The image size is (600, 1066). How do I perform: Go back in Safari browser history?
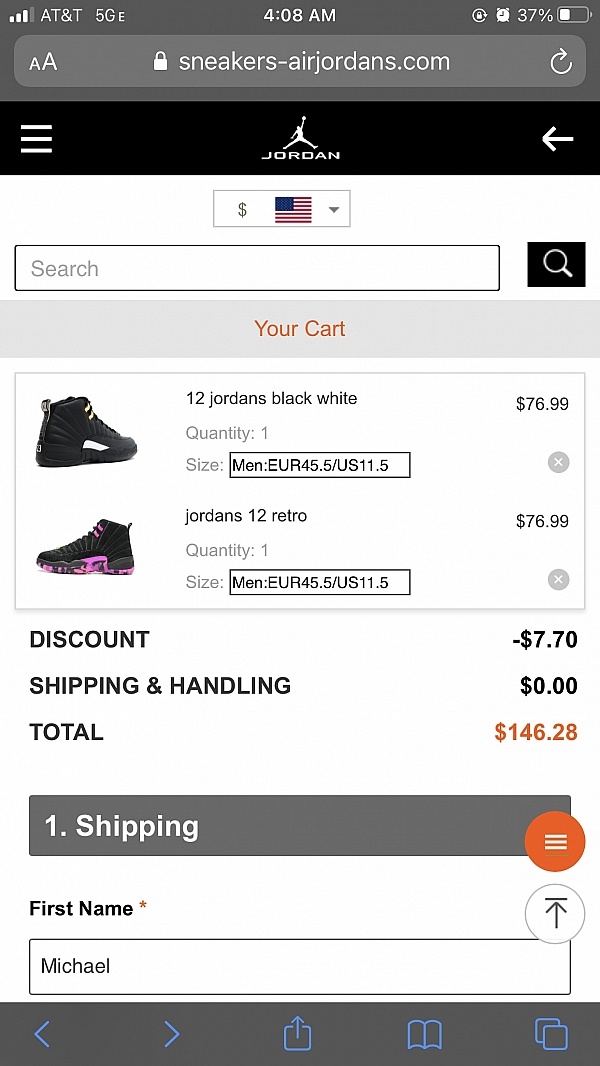42,1034
